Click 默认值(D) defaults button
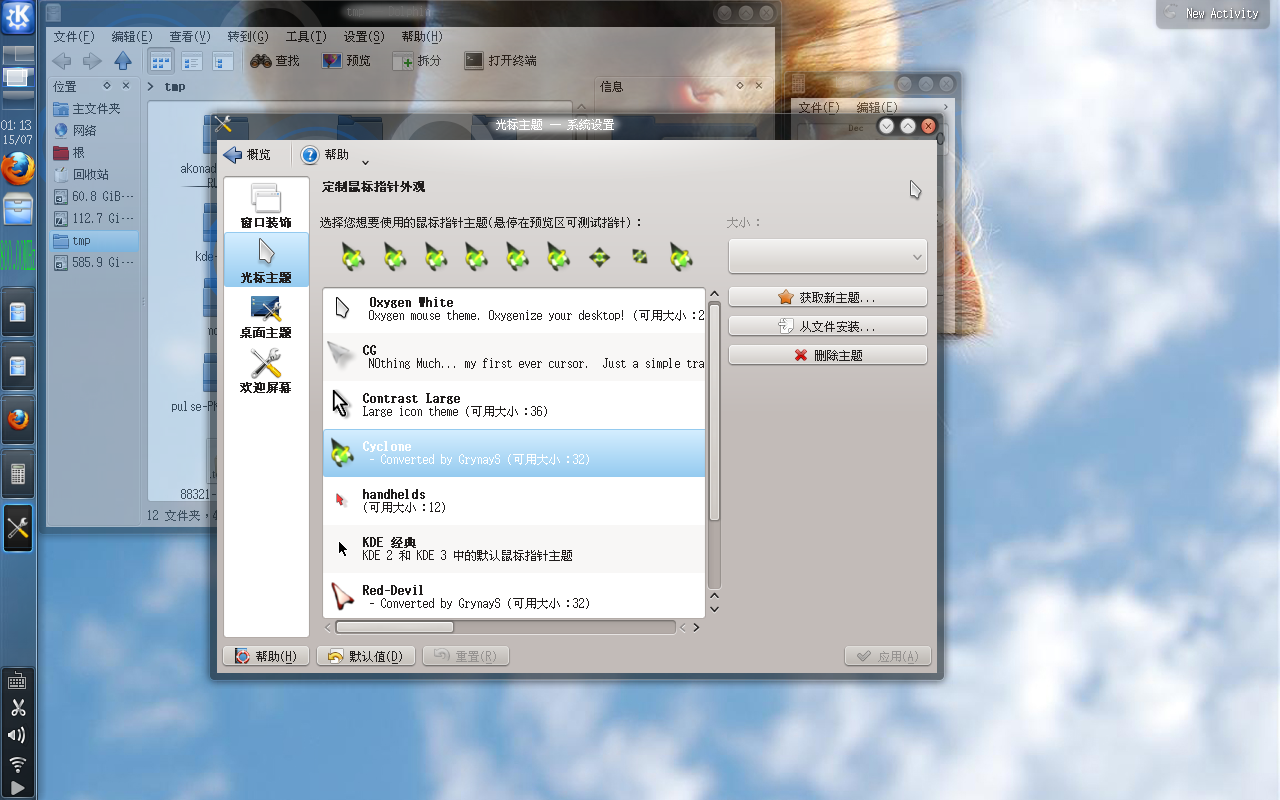This screenshot has width=1280, height=800. point(366,656)
